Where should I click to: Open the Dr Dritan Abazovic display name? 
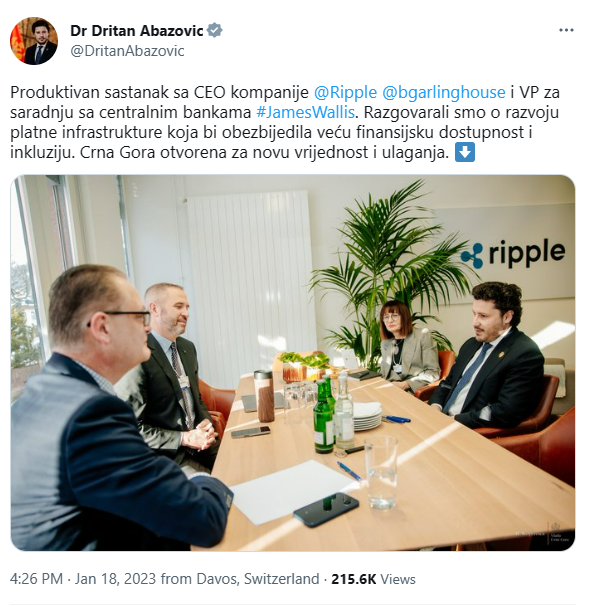(137, 31)
